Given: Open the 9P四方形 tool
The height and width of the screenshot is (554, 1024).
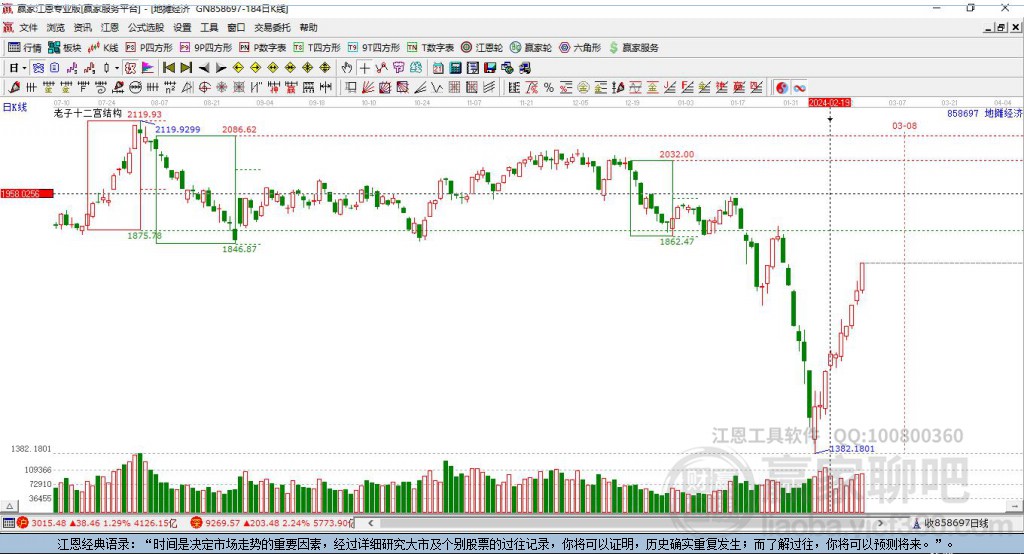Looking at the screenshot, I should coord(206,48).
